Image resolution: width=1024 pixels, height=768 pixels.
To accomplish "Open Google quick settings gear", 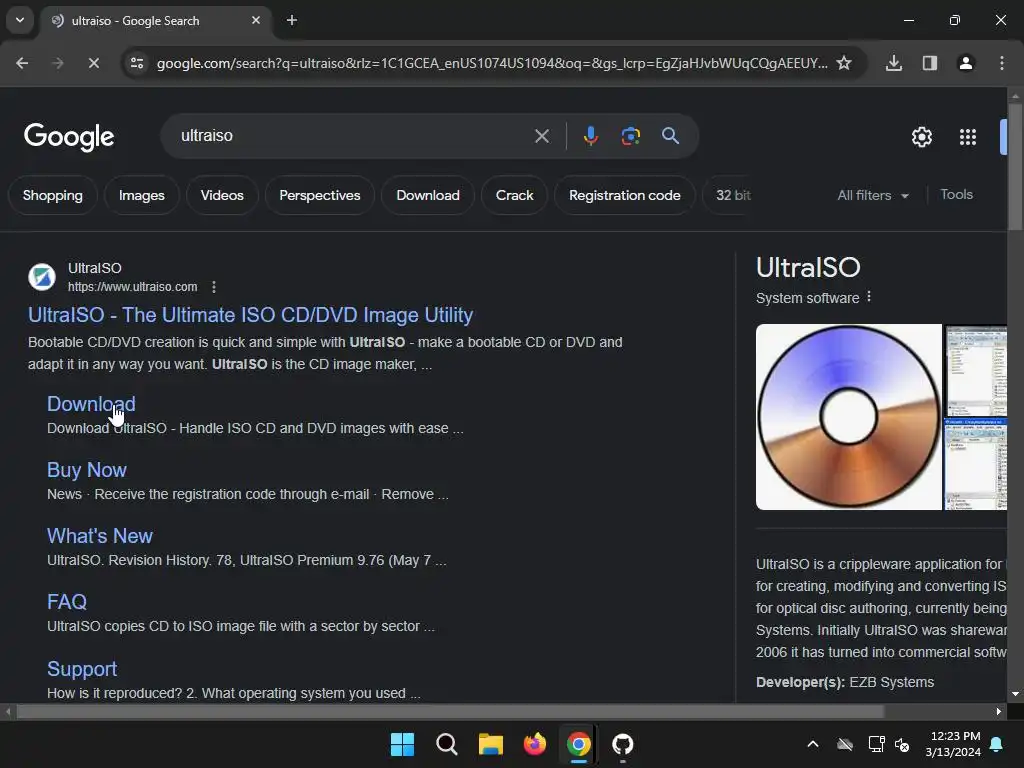I will click(921, 137).
